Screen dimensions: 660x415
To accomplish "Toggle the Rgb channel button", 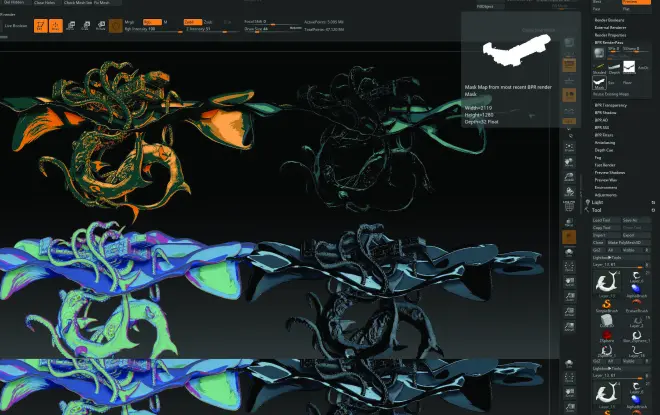I will tap(152, 21).
